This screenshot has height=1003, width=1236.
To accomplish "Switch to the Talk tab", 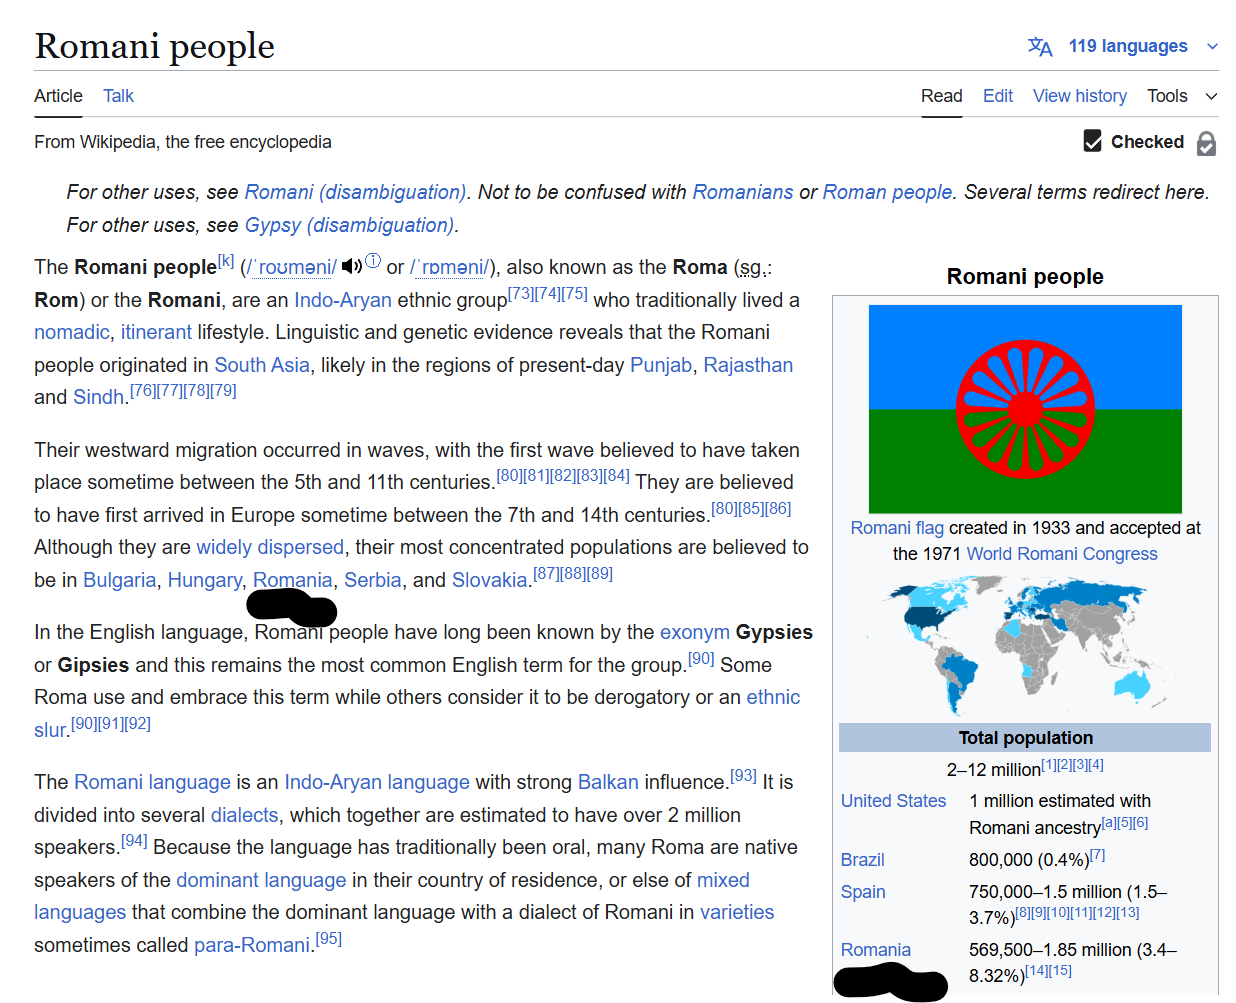I will click(118, 96).
